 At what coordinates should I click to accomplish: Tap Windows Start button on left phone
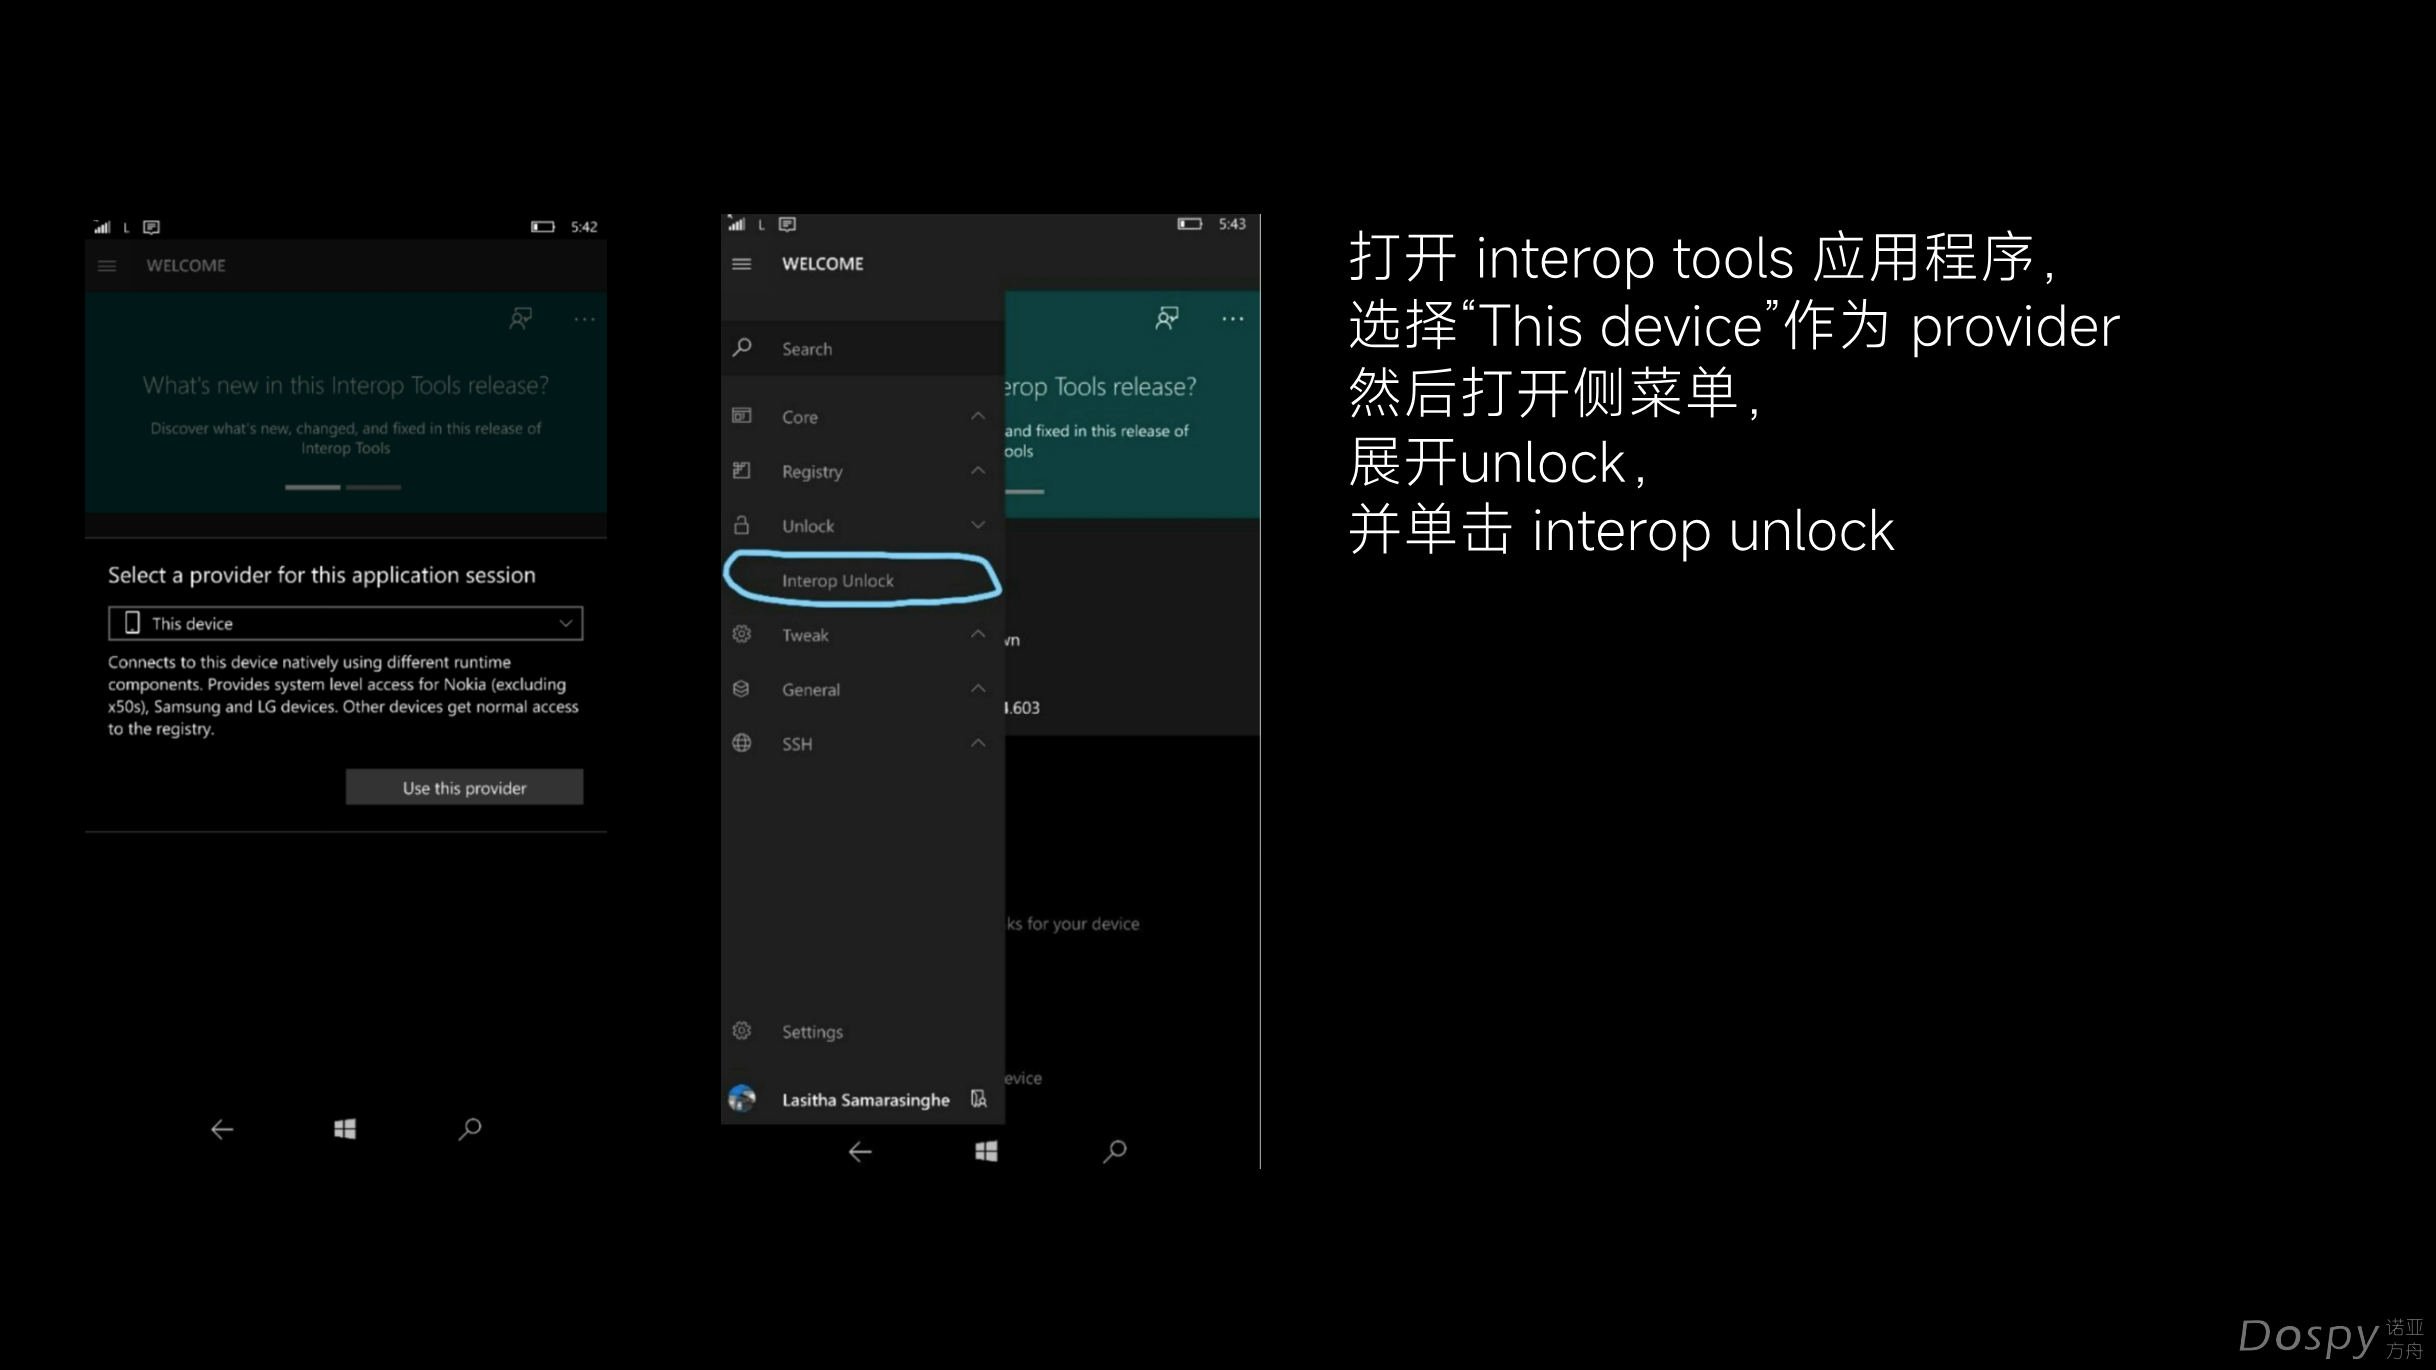tap(345, 1129)
